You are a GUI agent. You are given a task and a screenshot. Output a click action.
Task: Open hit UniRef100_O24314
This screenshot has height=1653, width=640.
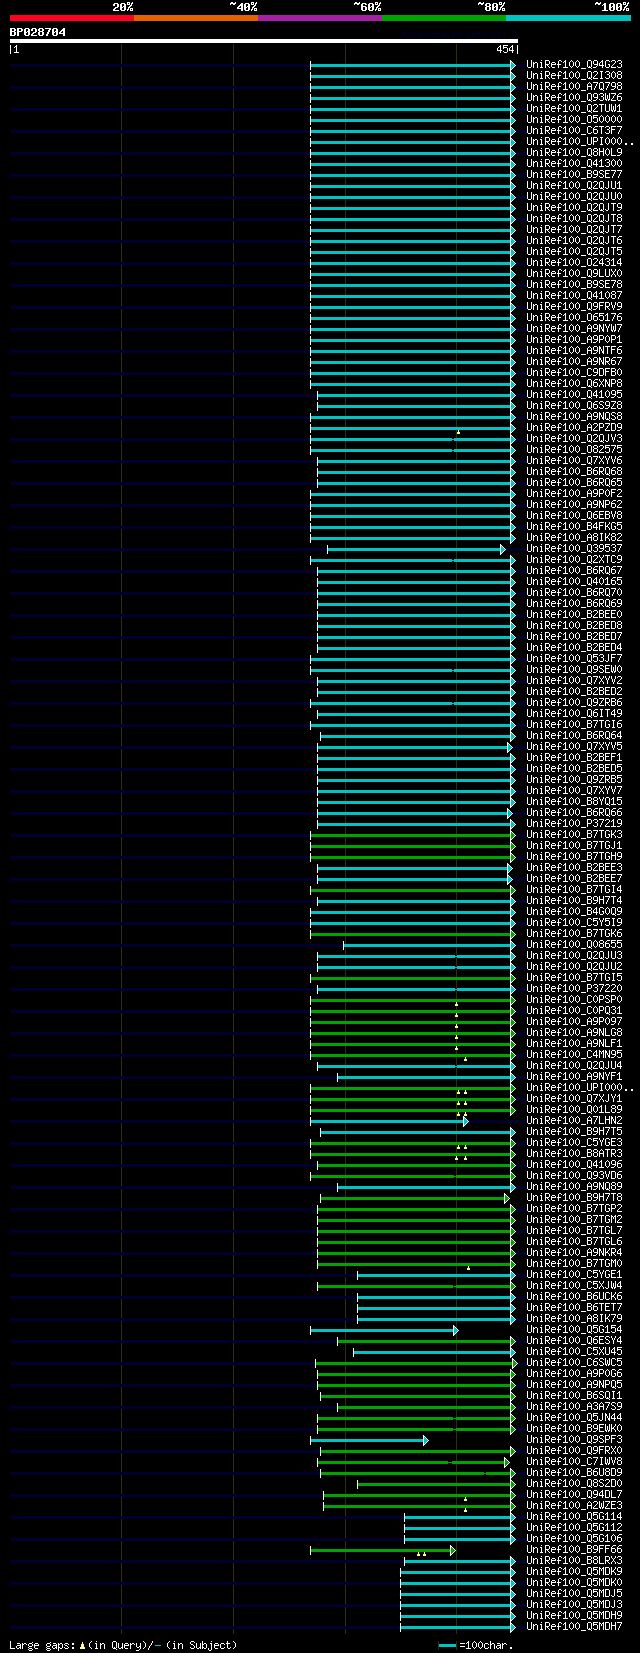click(574, 263)
